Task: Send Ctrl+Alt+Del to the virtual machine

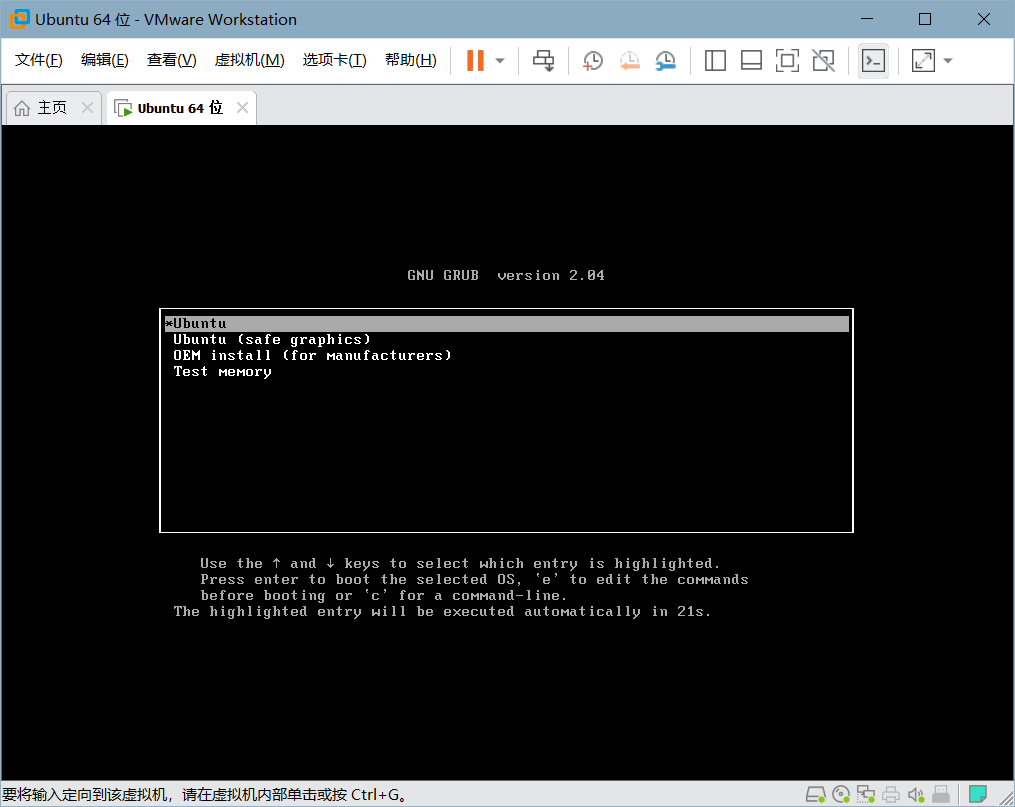Action: [544, 60]
